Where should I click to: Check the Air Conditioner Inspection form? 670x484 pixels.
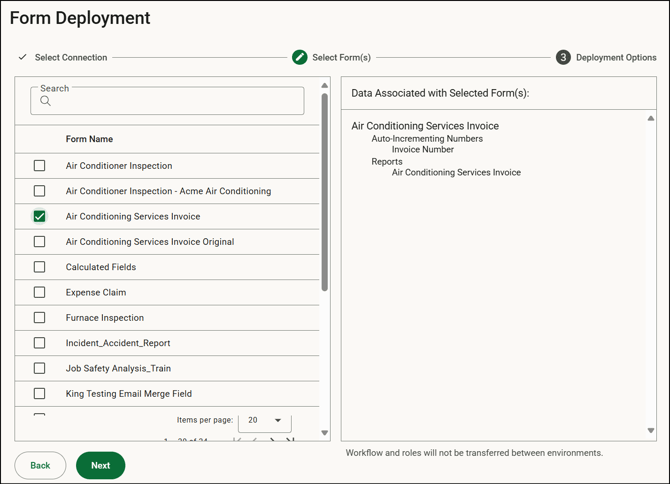coord(40,166)
